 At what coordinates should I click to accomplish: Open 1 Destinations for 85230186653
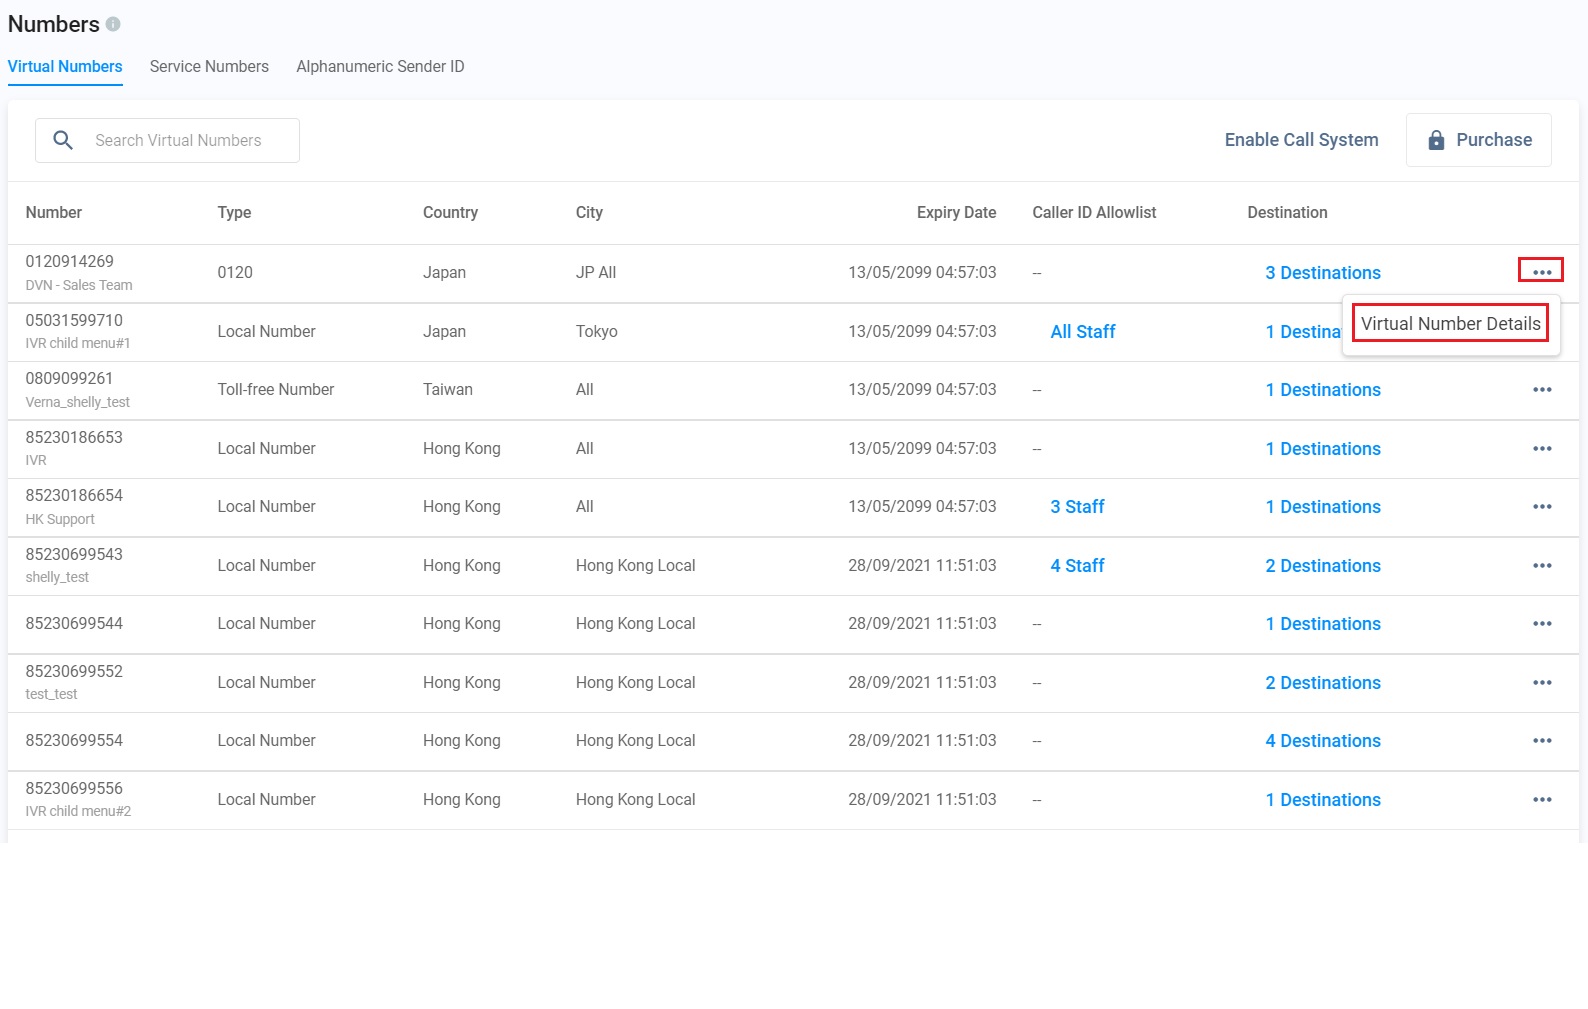pos(1323,449)
